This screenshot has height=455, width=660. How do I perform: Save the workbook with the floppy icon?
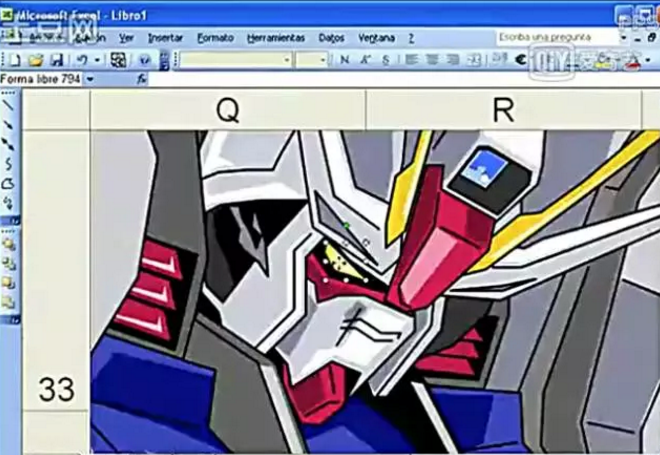point(57,61)
